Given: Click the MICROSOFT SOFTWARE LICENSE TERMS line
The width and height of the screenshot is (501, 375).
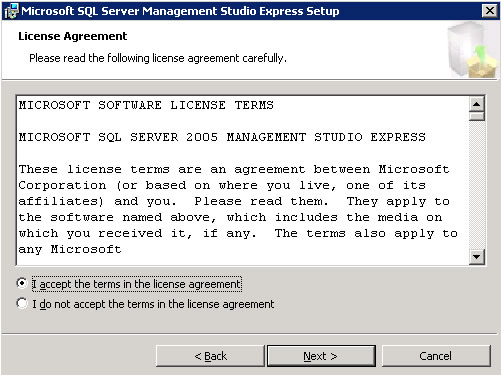Looking at the screenshot, I should [146, 105].
